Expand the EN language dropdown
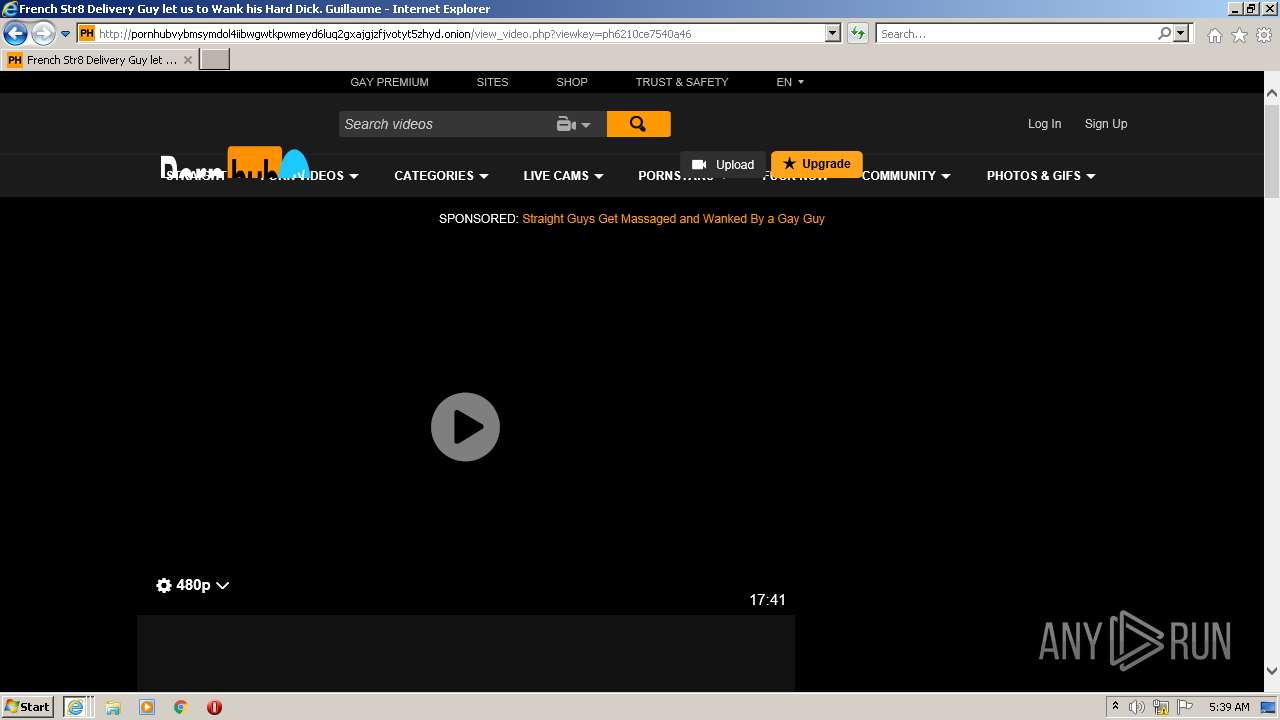This screenshot has width=1280, height=720. [790, 82]
